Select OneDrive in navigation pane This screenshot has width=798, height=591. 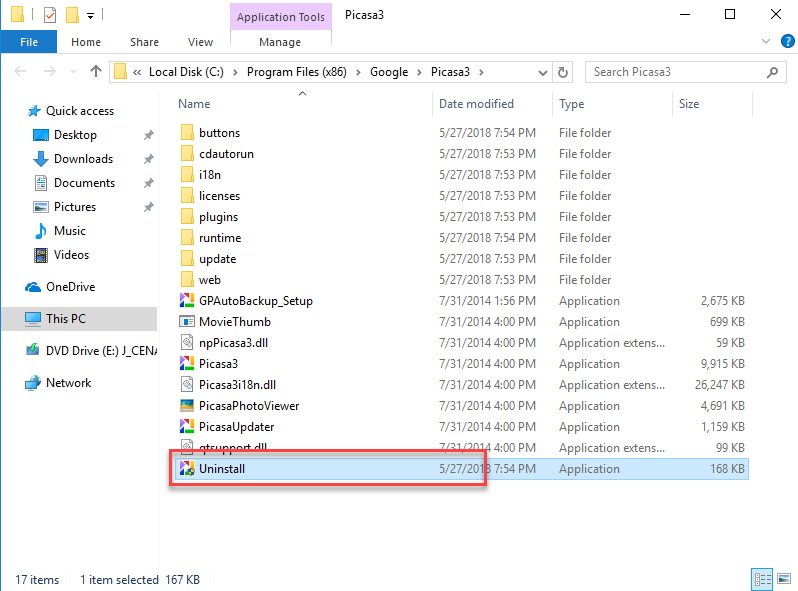coord(70,287)
